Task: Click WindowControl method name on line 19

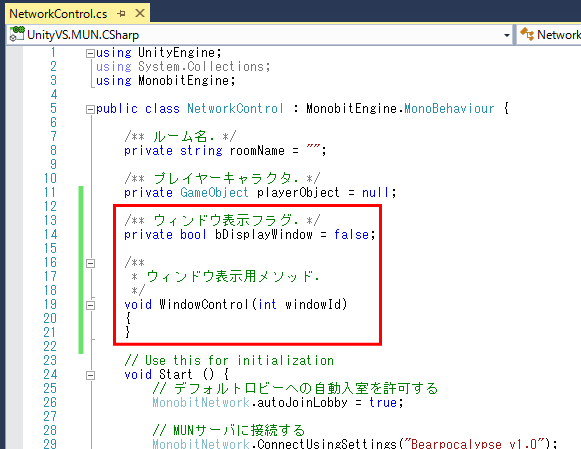Action: pos(203,305)
